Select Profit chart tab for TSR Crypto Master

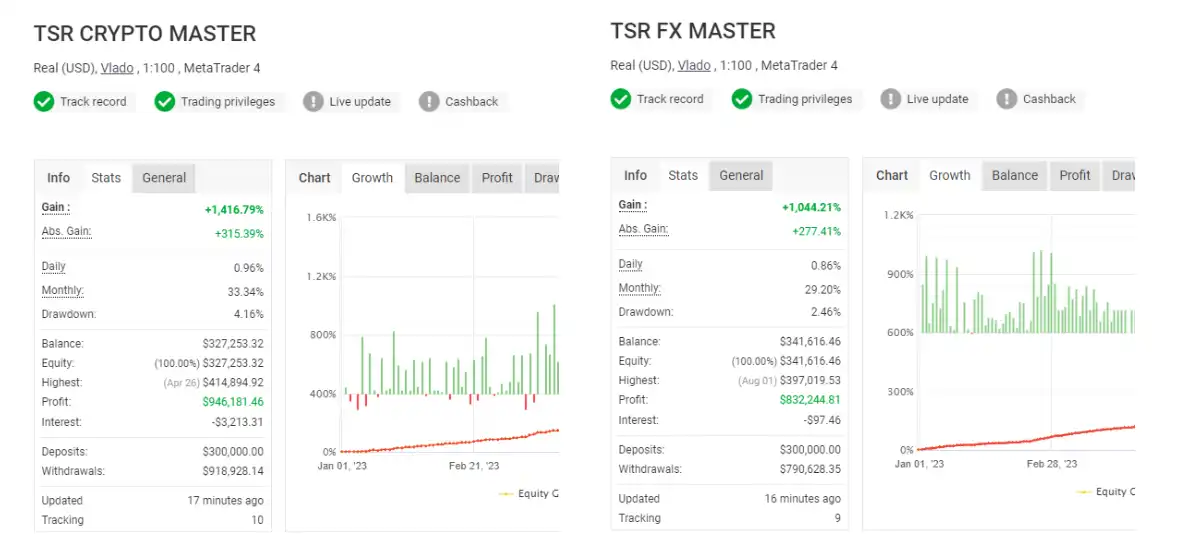pyautogui.click(x=497, y=178)
